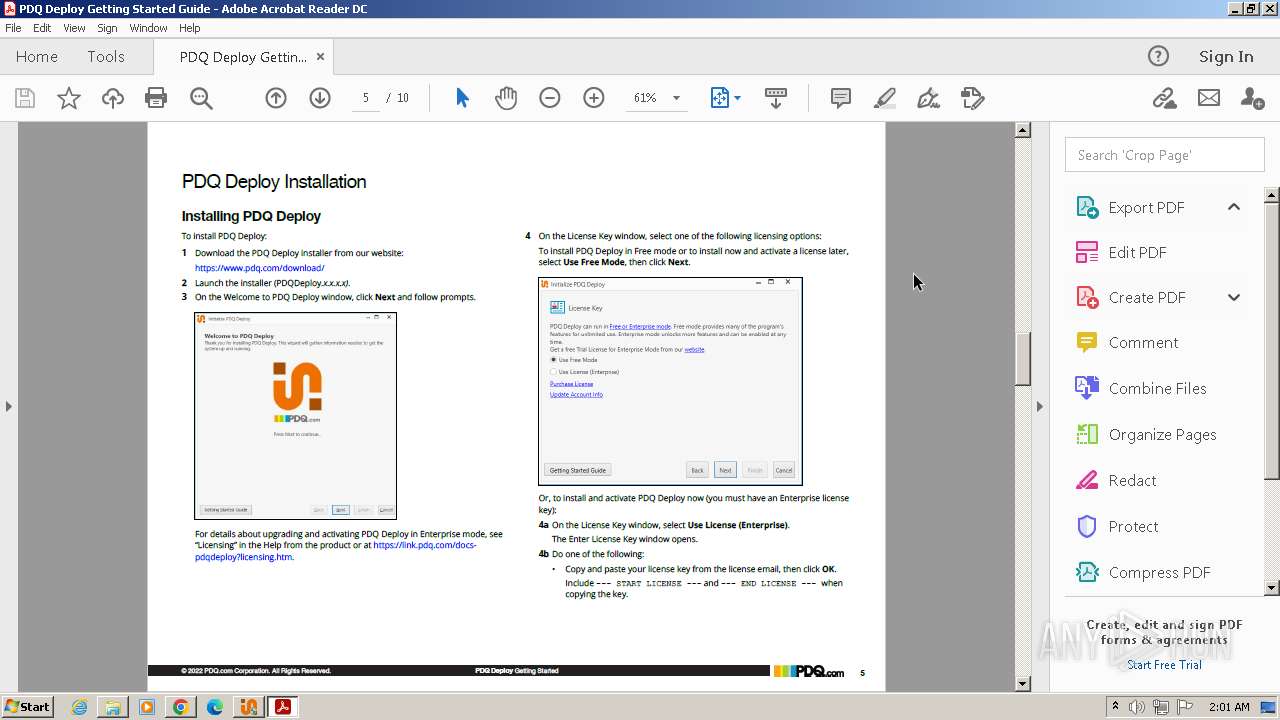Click the document scrollbar down arrow
This screenshot has width=1280, height=720.
pos(1022,684)
